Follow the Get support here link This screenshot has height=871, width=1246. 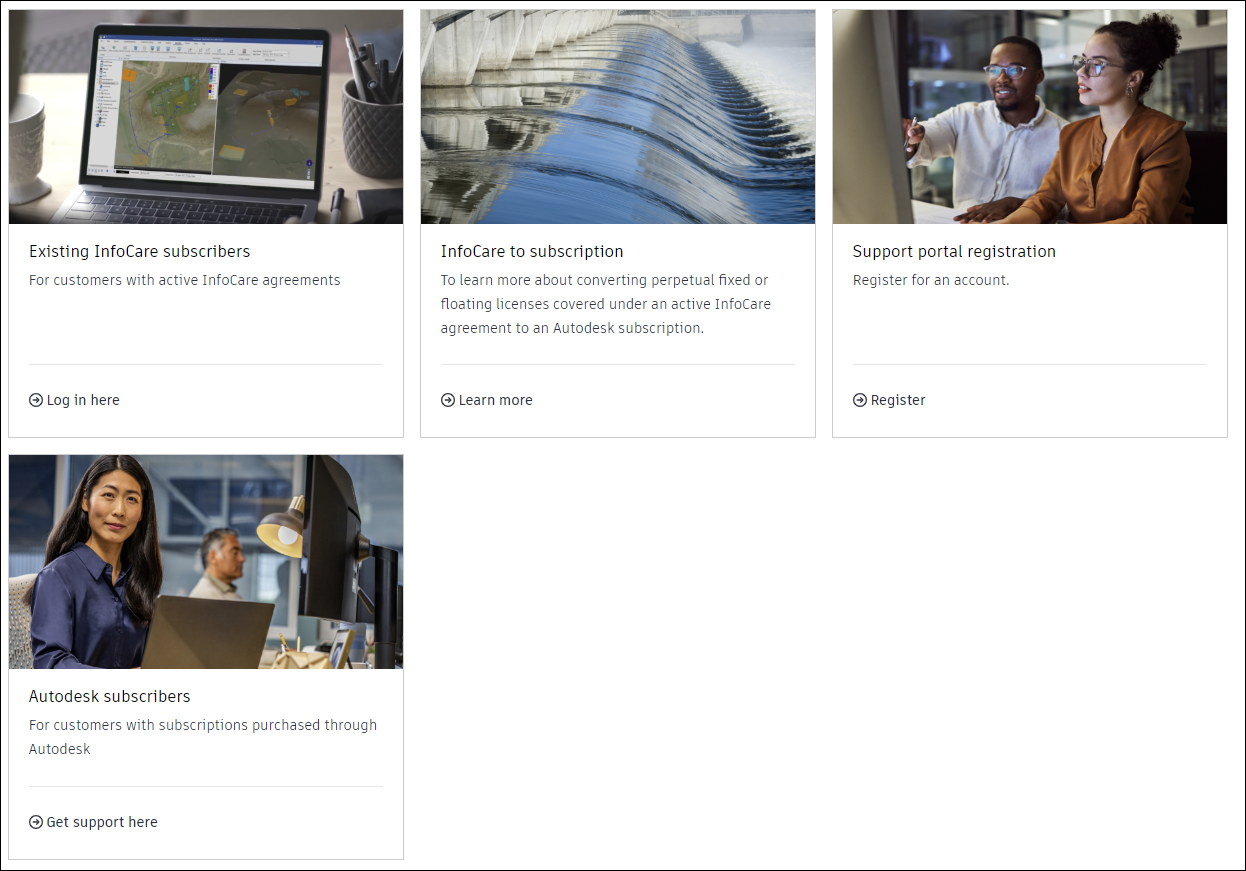tap(102, 822)
